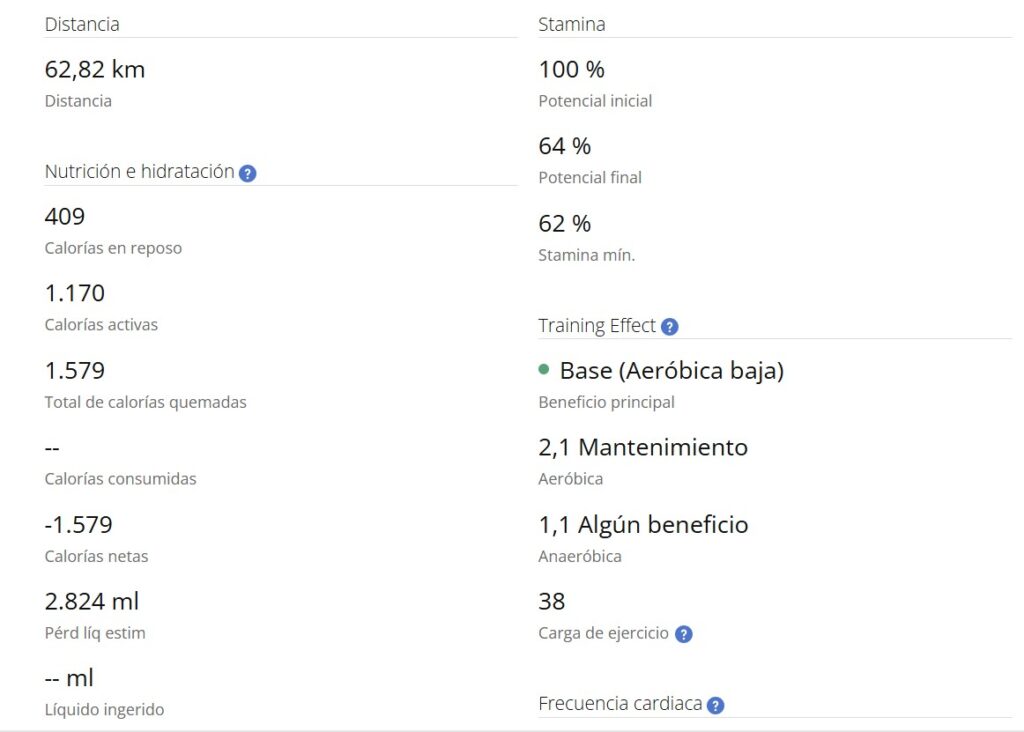
Task: Click the Stamina section heading
Action: 571,24
